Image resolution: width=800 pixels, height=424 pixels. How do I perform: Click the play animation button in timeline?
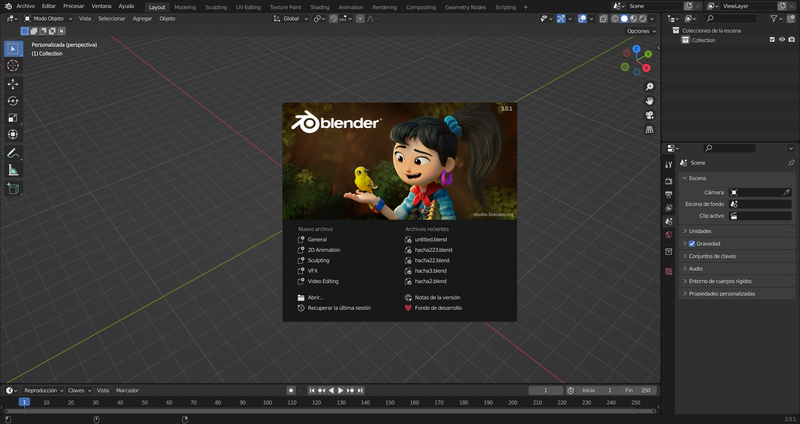(341, 390)
